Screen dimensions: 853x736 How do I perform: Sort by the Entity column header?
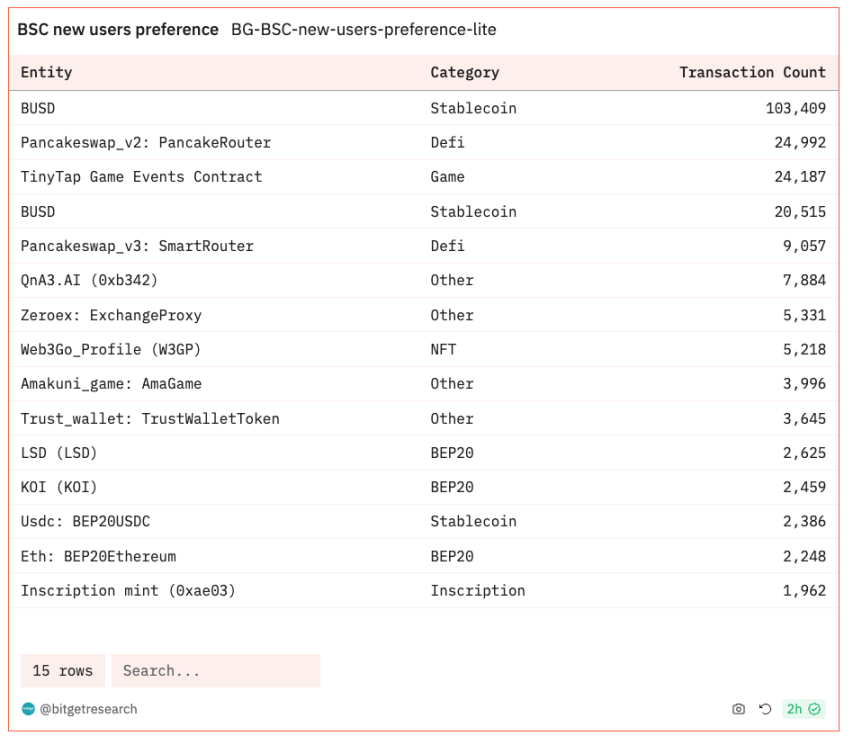pyautogui.click(x=46, y=72)
